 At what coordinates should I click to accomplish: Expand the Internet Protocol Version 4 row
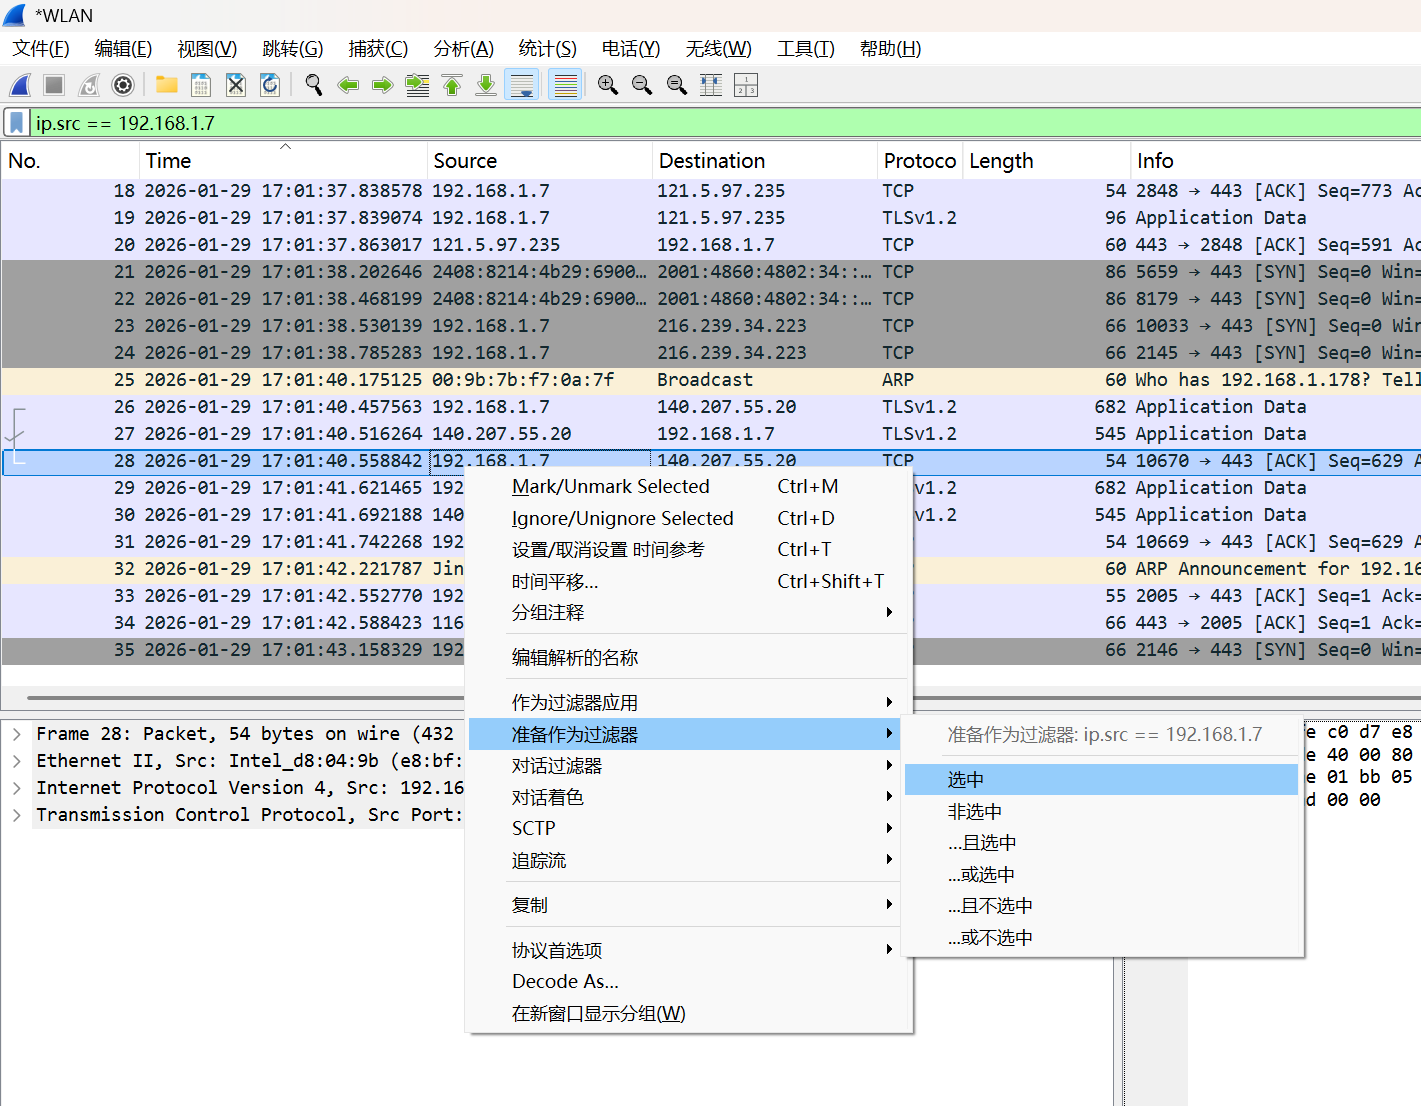coord(17,788)
